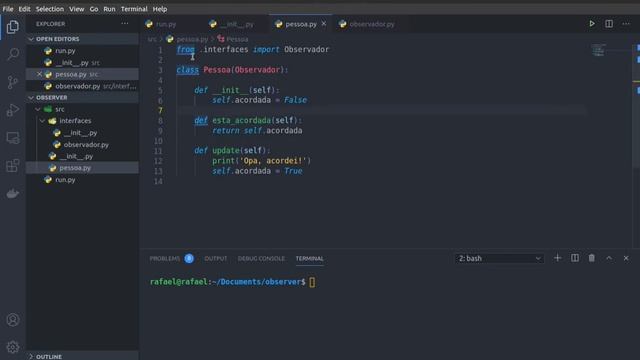Switch to the run.py editor tab
The height and width of the screenshot is (360, 640).
167,24
